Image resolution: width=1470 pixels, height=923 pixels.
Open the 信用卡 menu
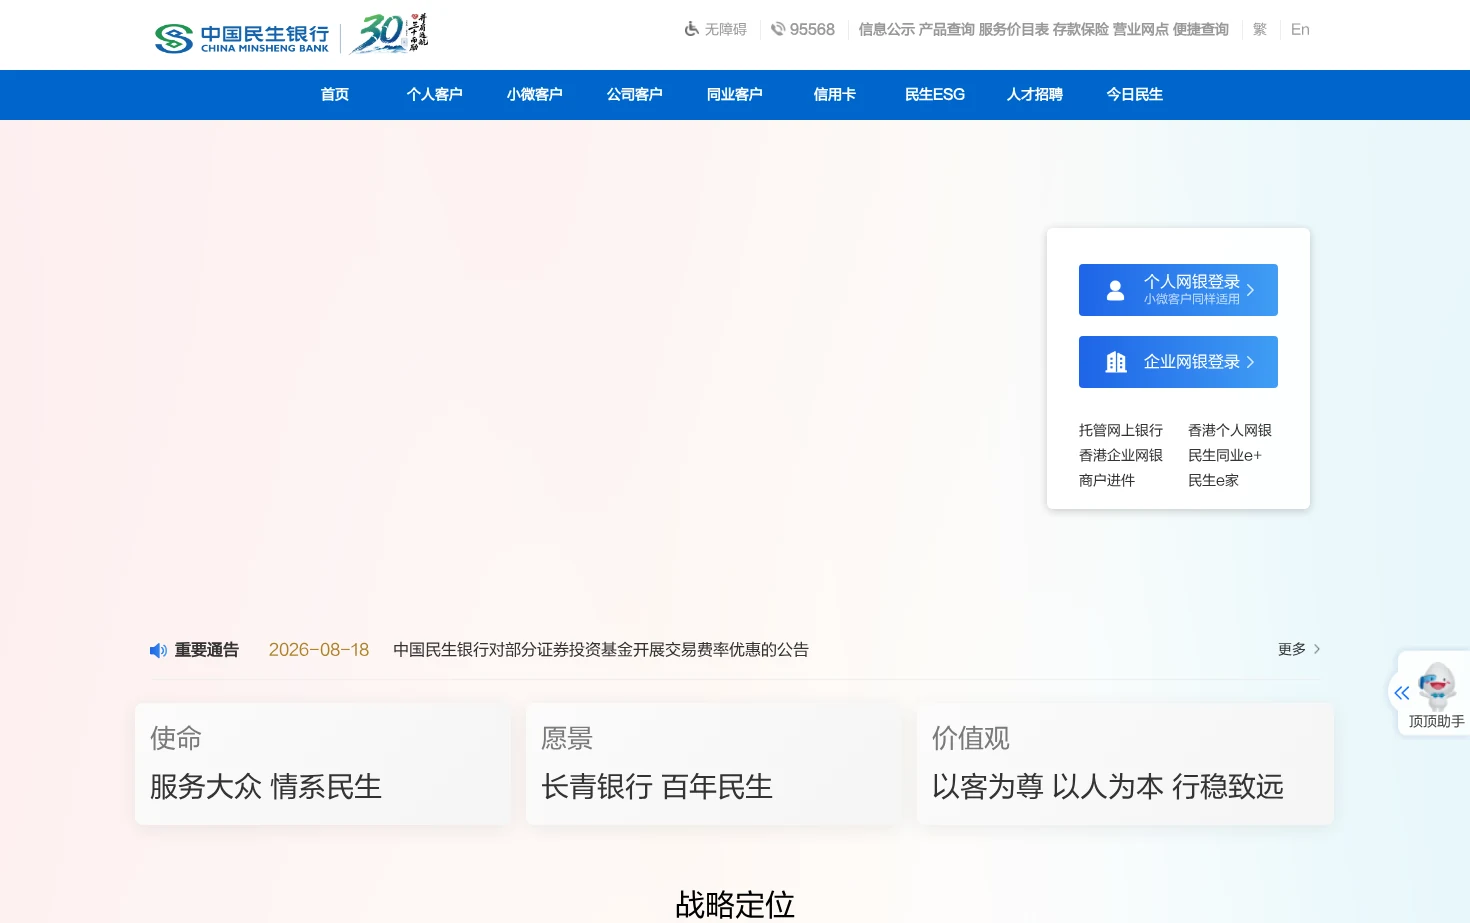(x=835, y=94)
